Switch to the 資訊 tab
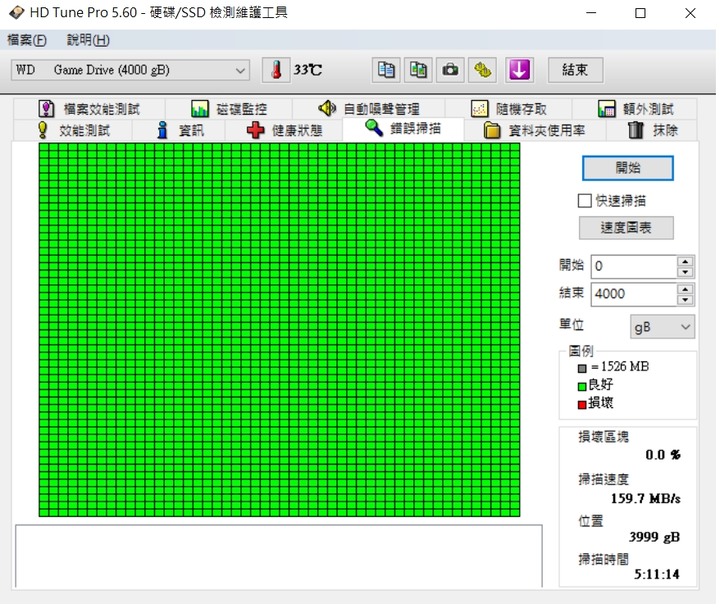Viewport: 720px width, 608px height. pyautogui.click(x=179, y=130)
